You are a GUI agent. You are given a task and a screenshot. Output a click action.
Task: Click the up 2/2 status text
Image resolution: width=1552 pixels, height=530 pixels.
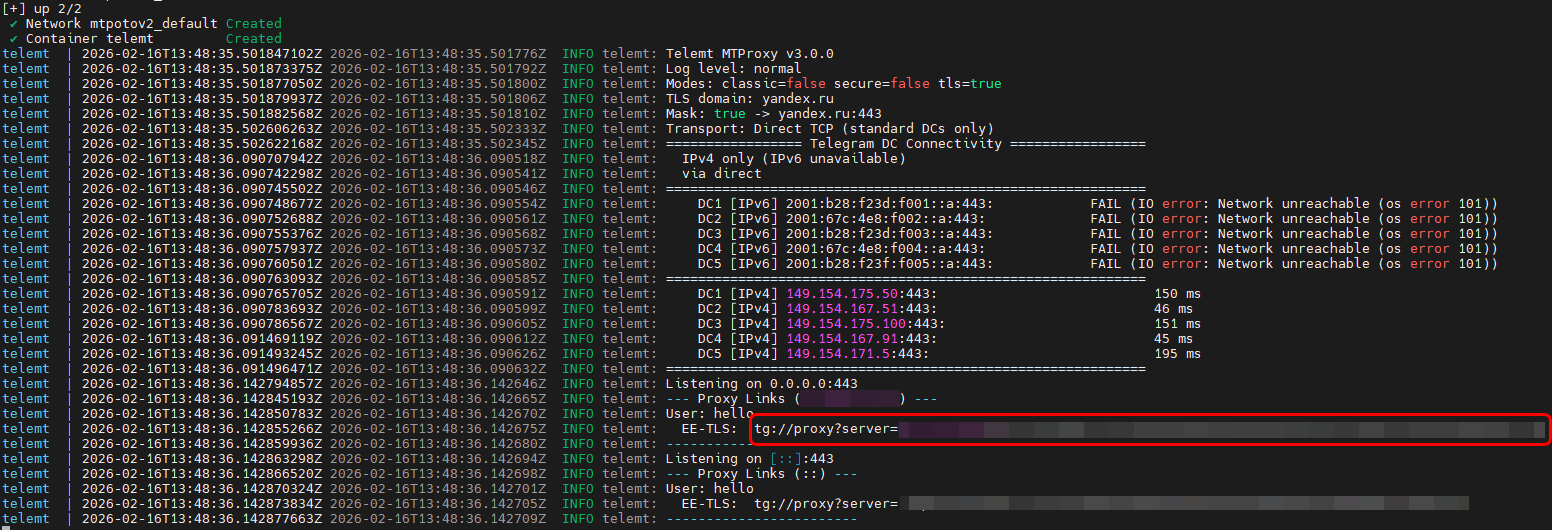tap(57, 8)
